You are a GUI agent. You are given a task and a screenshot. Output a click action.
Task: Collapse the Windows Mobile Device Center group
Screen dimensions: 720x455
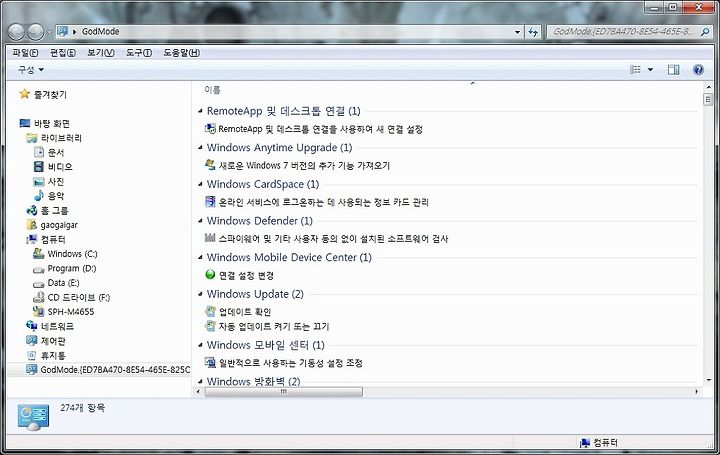pyautogui.click(x=200, y=257)
